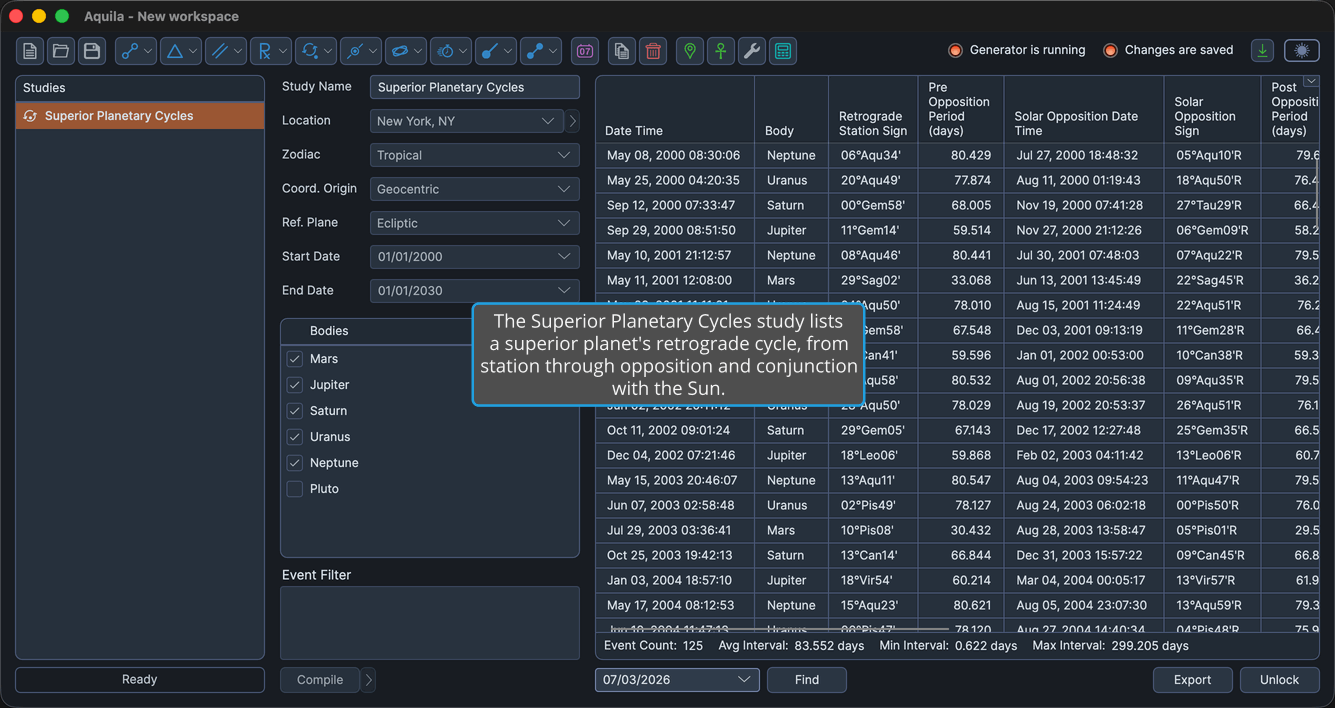Click inside the Event Filter text area
Viewport: 1335px width, 708px height.
[x=430, y=623]
